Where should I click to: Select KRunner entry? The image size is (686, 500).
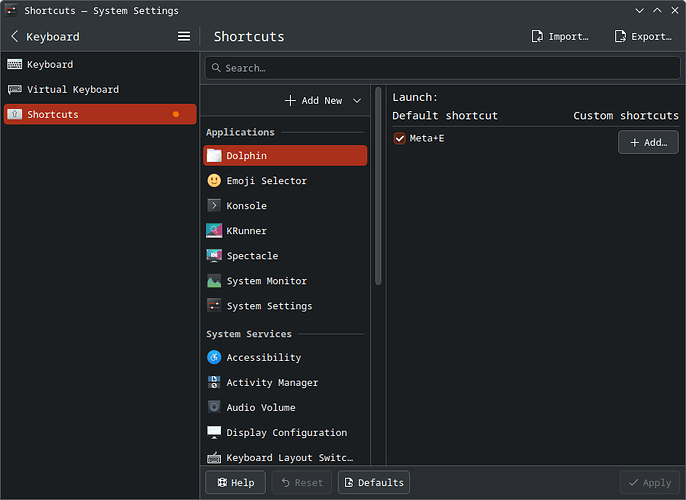(x=285, y=231)
